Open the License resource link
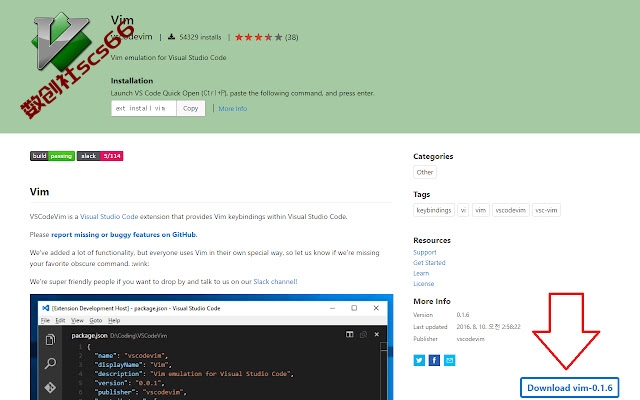 [423, 284]
